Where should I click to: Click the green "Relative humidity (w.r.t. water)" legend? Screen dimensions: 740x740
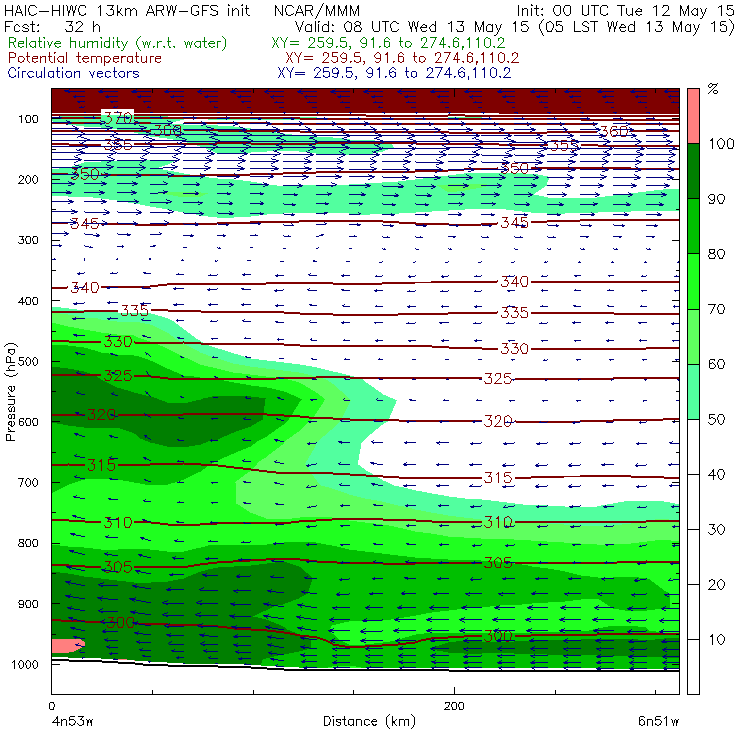point(118,43)
